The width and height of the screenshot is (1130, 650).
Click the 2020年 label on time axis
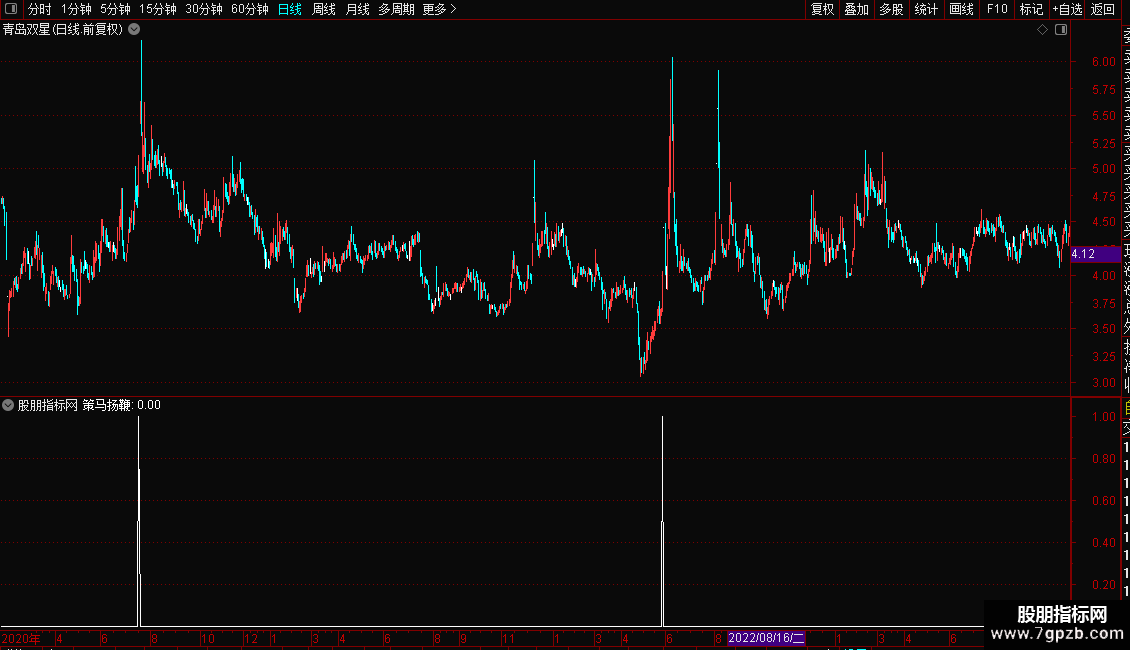coord(21,638)
